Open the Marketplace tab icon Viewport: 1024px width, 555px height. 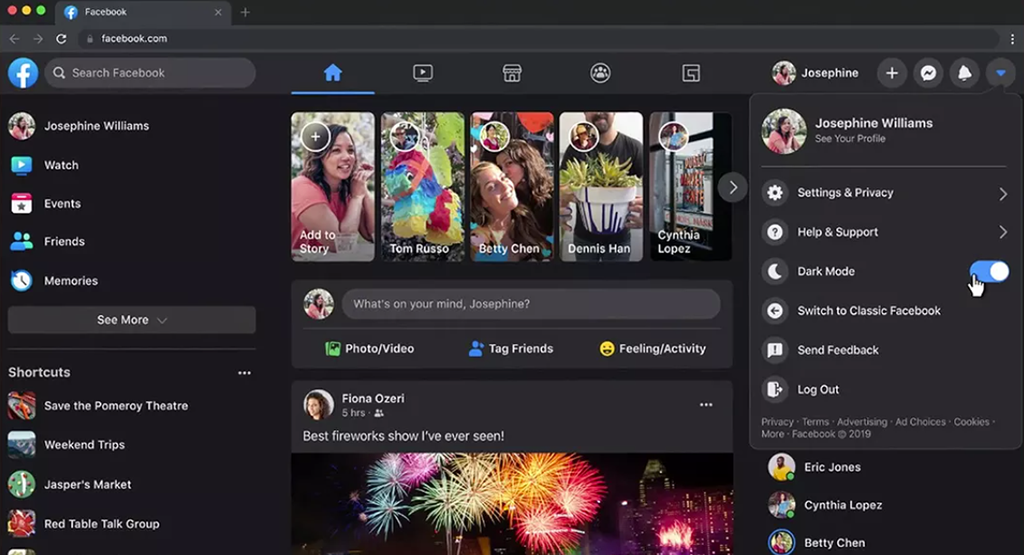coord(512,72)
